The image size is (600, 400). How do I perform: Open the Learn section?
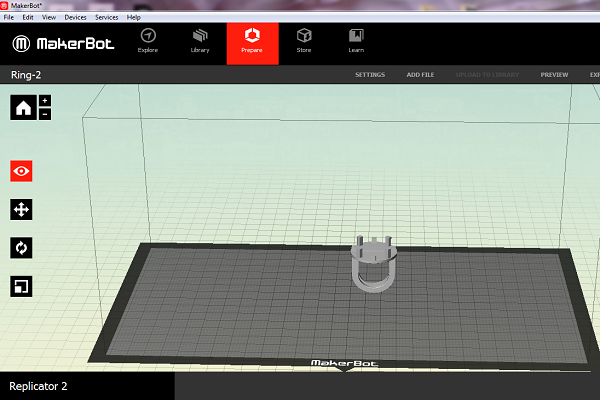pos(356,41)
